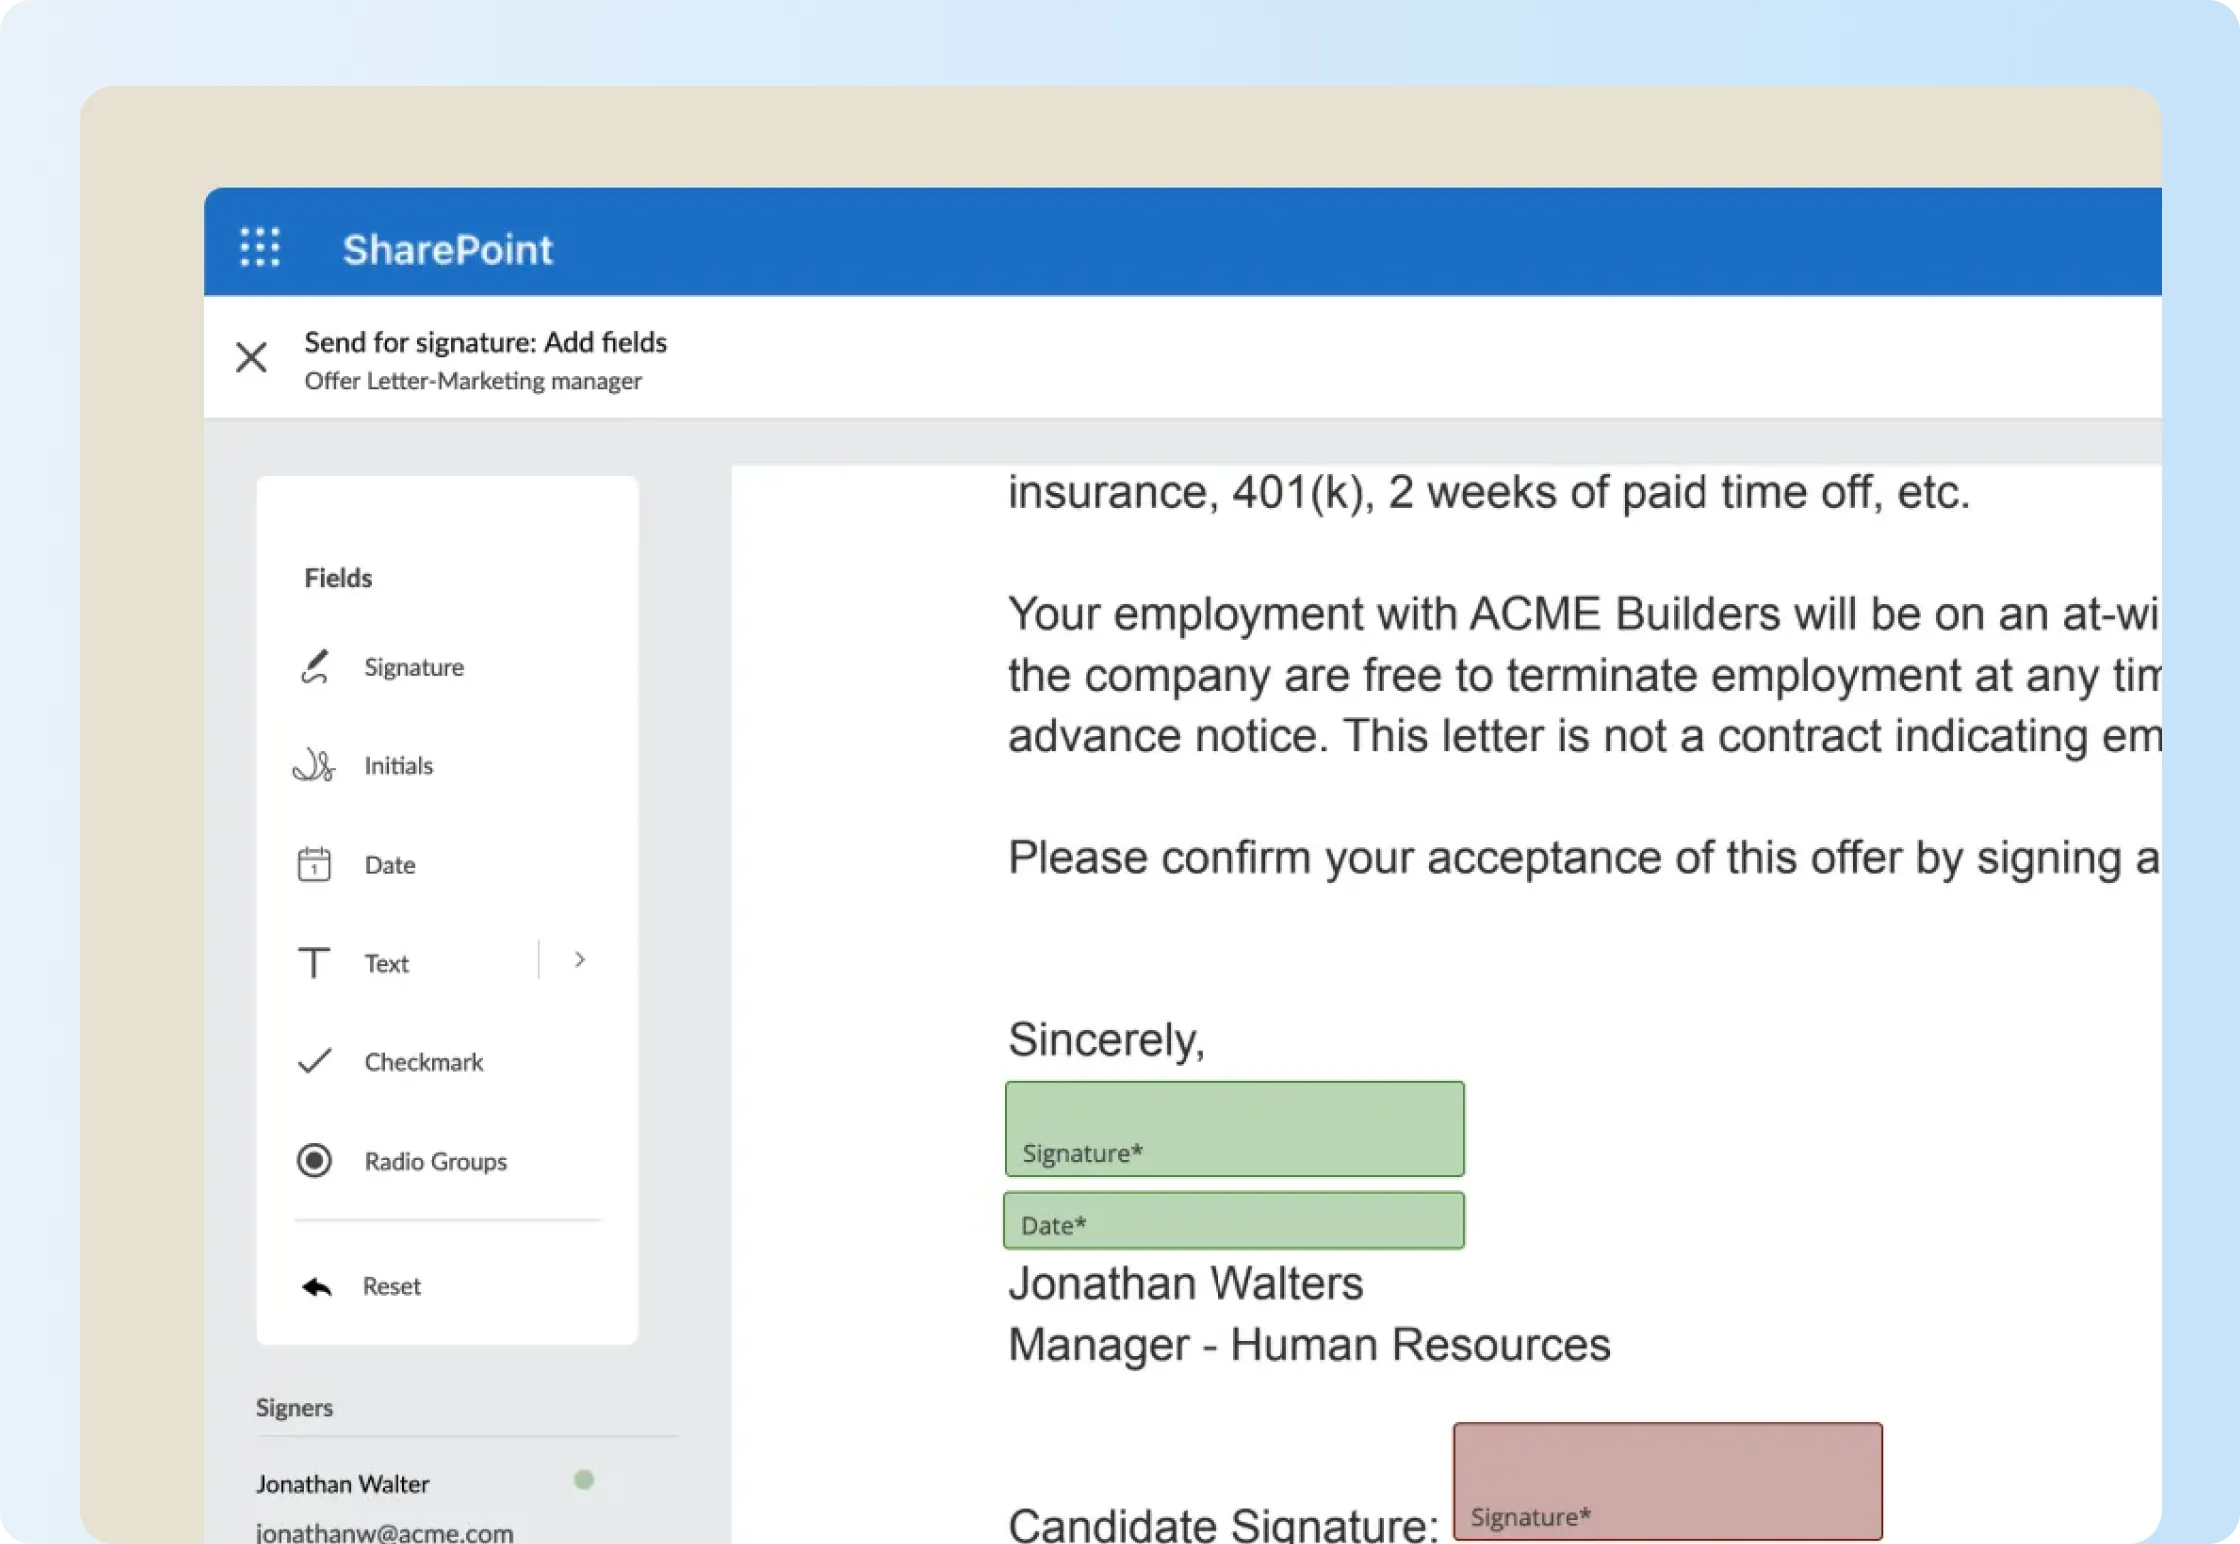Select the red candidate Signature* field

point(1667,1481)
